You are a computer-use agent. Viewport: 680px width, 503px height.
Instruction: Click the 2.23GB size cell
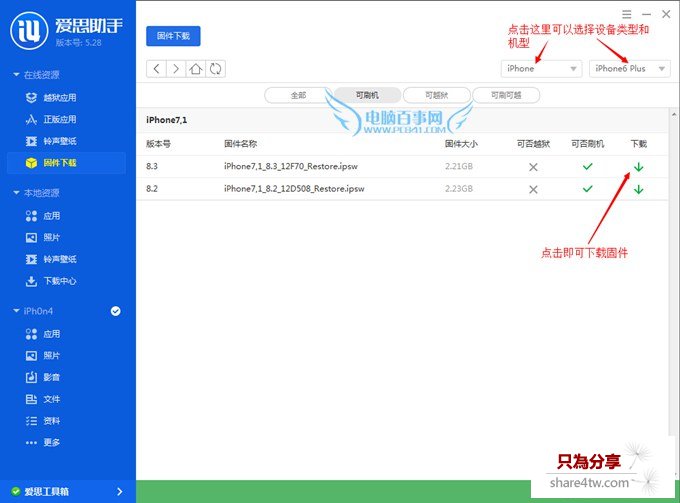459,189
